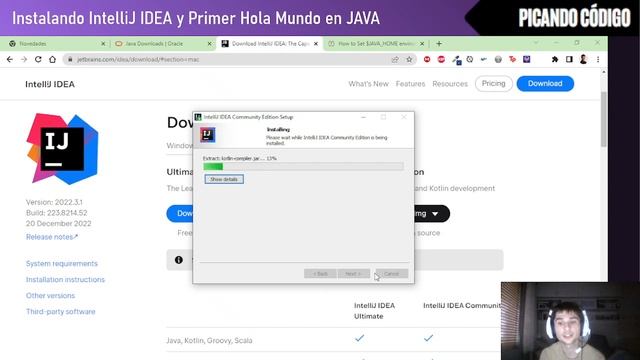Open the Other versions link
The image size is (640, 360).
tap(50, 296)
